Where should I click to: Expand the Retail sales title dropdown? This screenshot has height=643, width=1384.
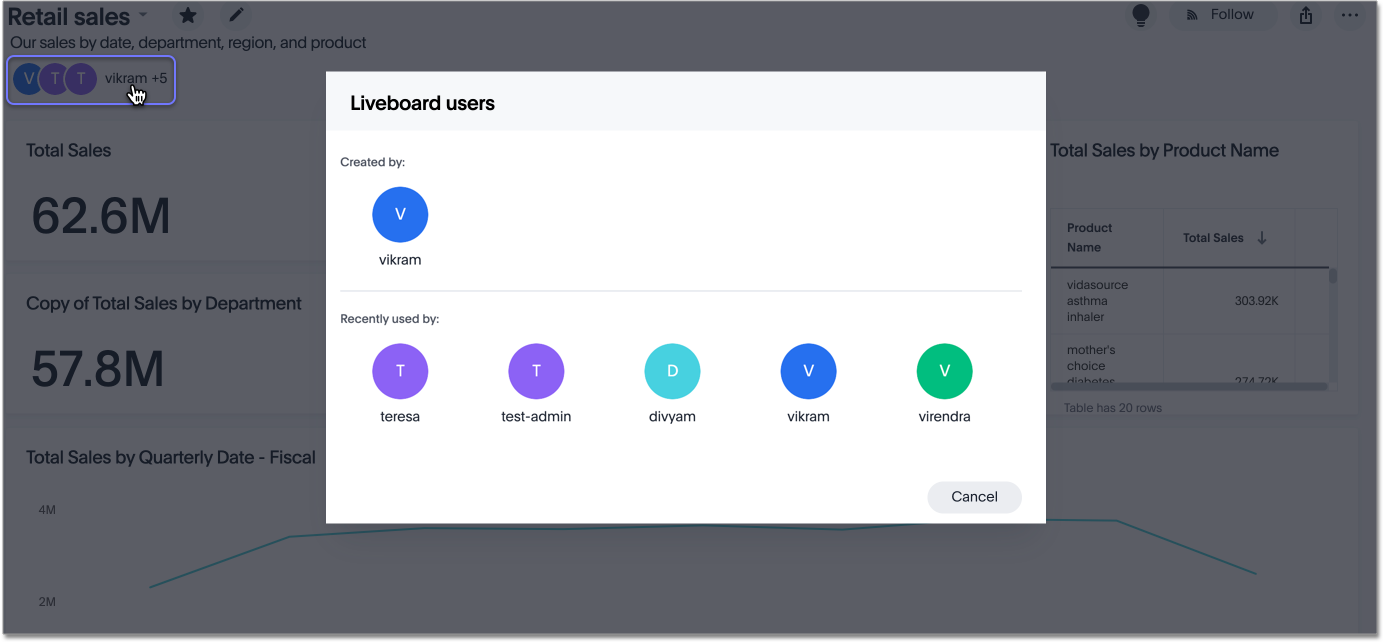click(143, 15)
